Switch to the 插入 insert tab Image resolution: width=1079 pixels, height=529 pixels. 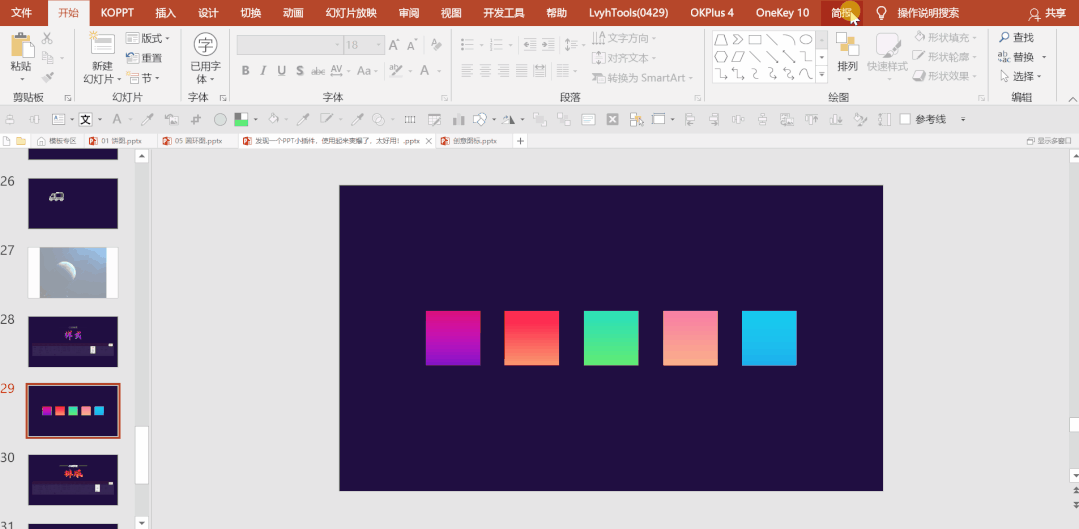pyautogui.click(x=166, y=13)
